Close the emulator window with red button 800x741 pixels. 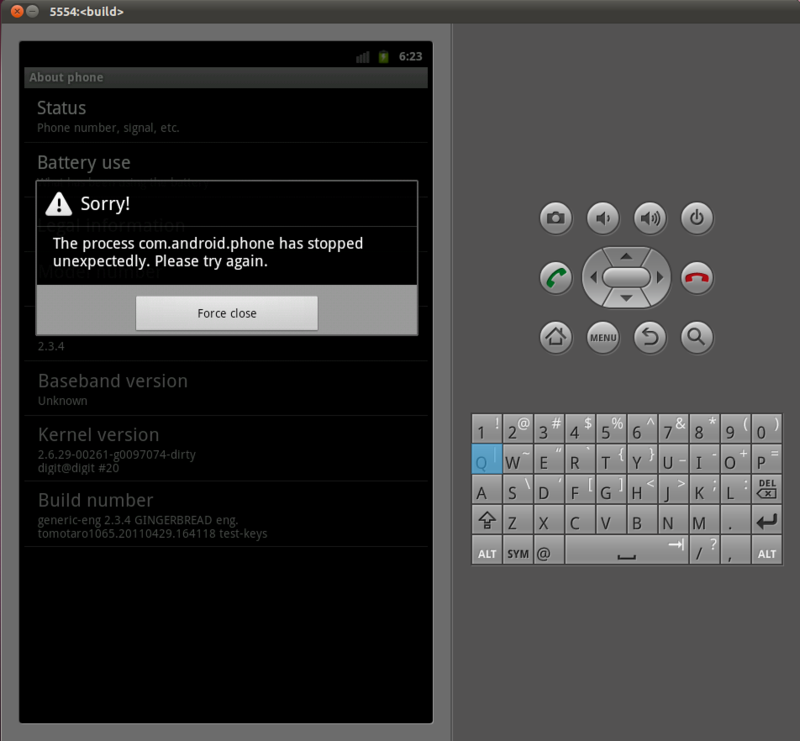coord(17,11)
